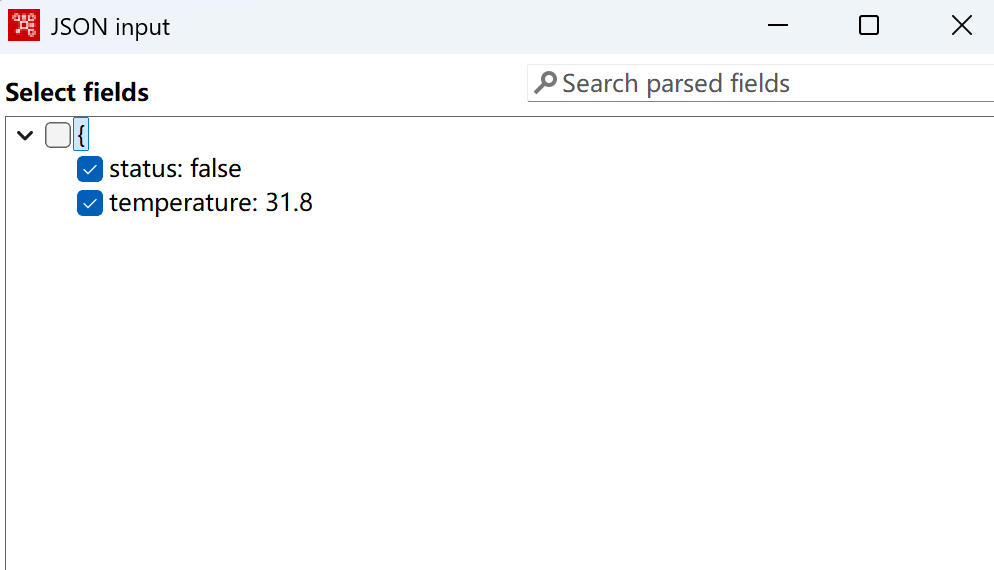994x570 pixels.
Task: Click the Select fields heading
Action: (x=77, y=93)
